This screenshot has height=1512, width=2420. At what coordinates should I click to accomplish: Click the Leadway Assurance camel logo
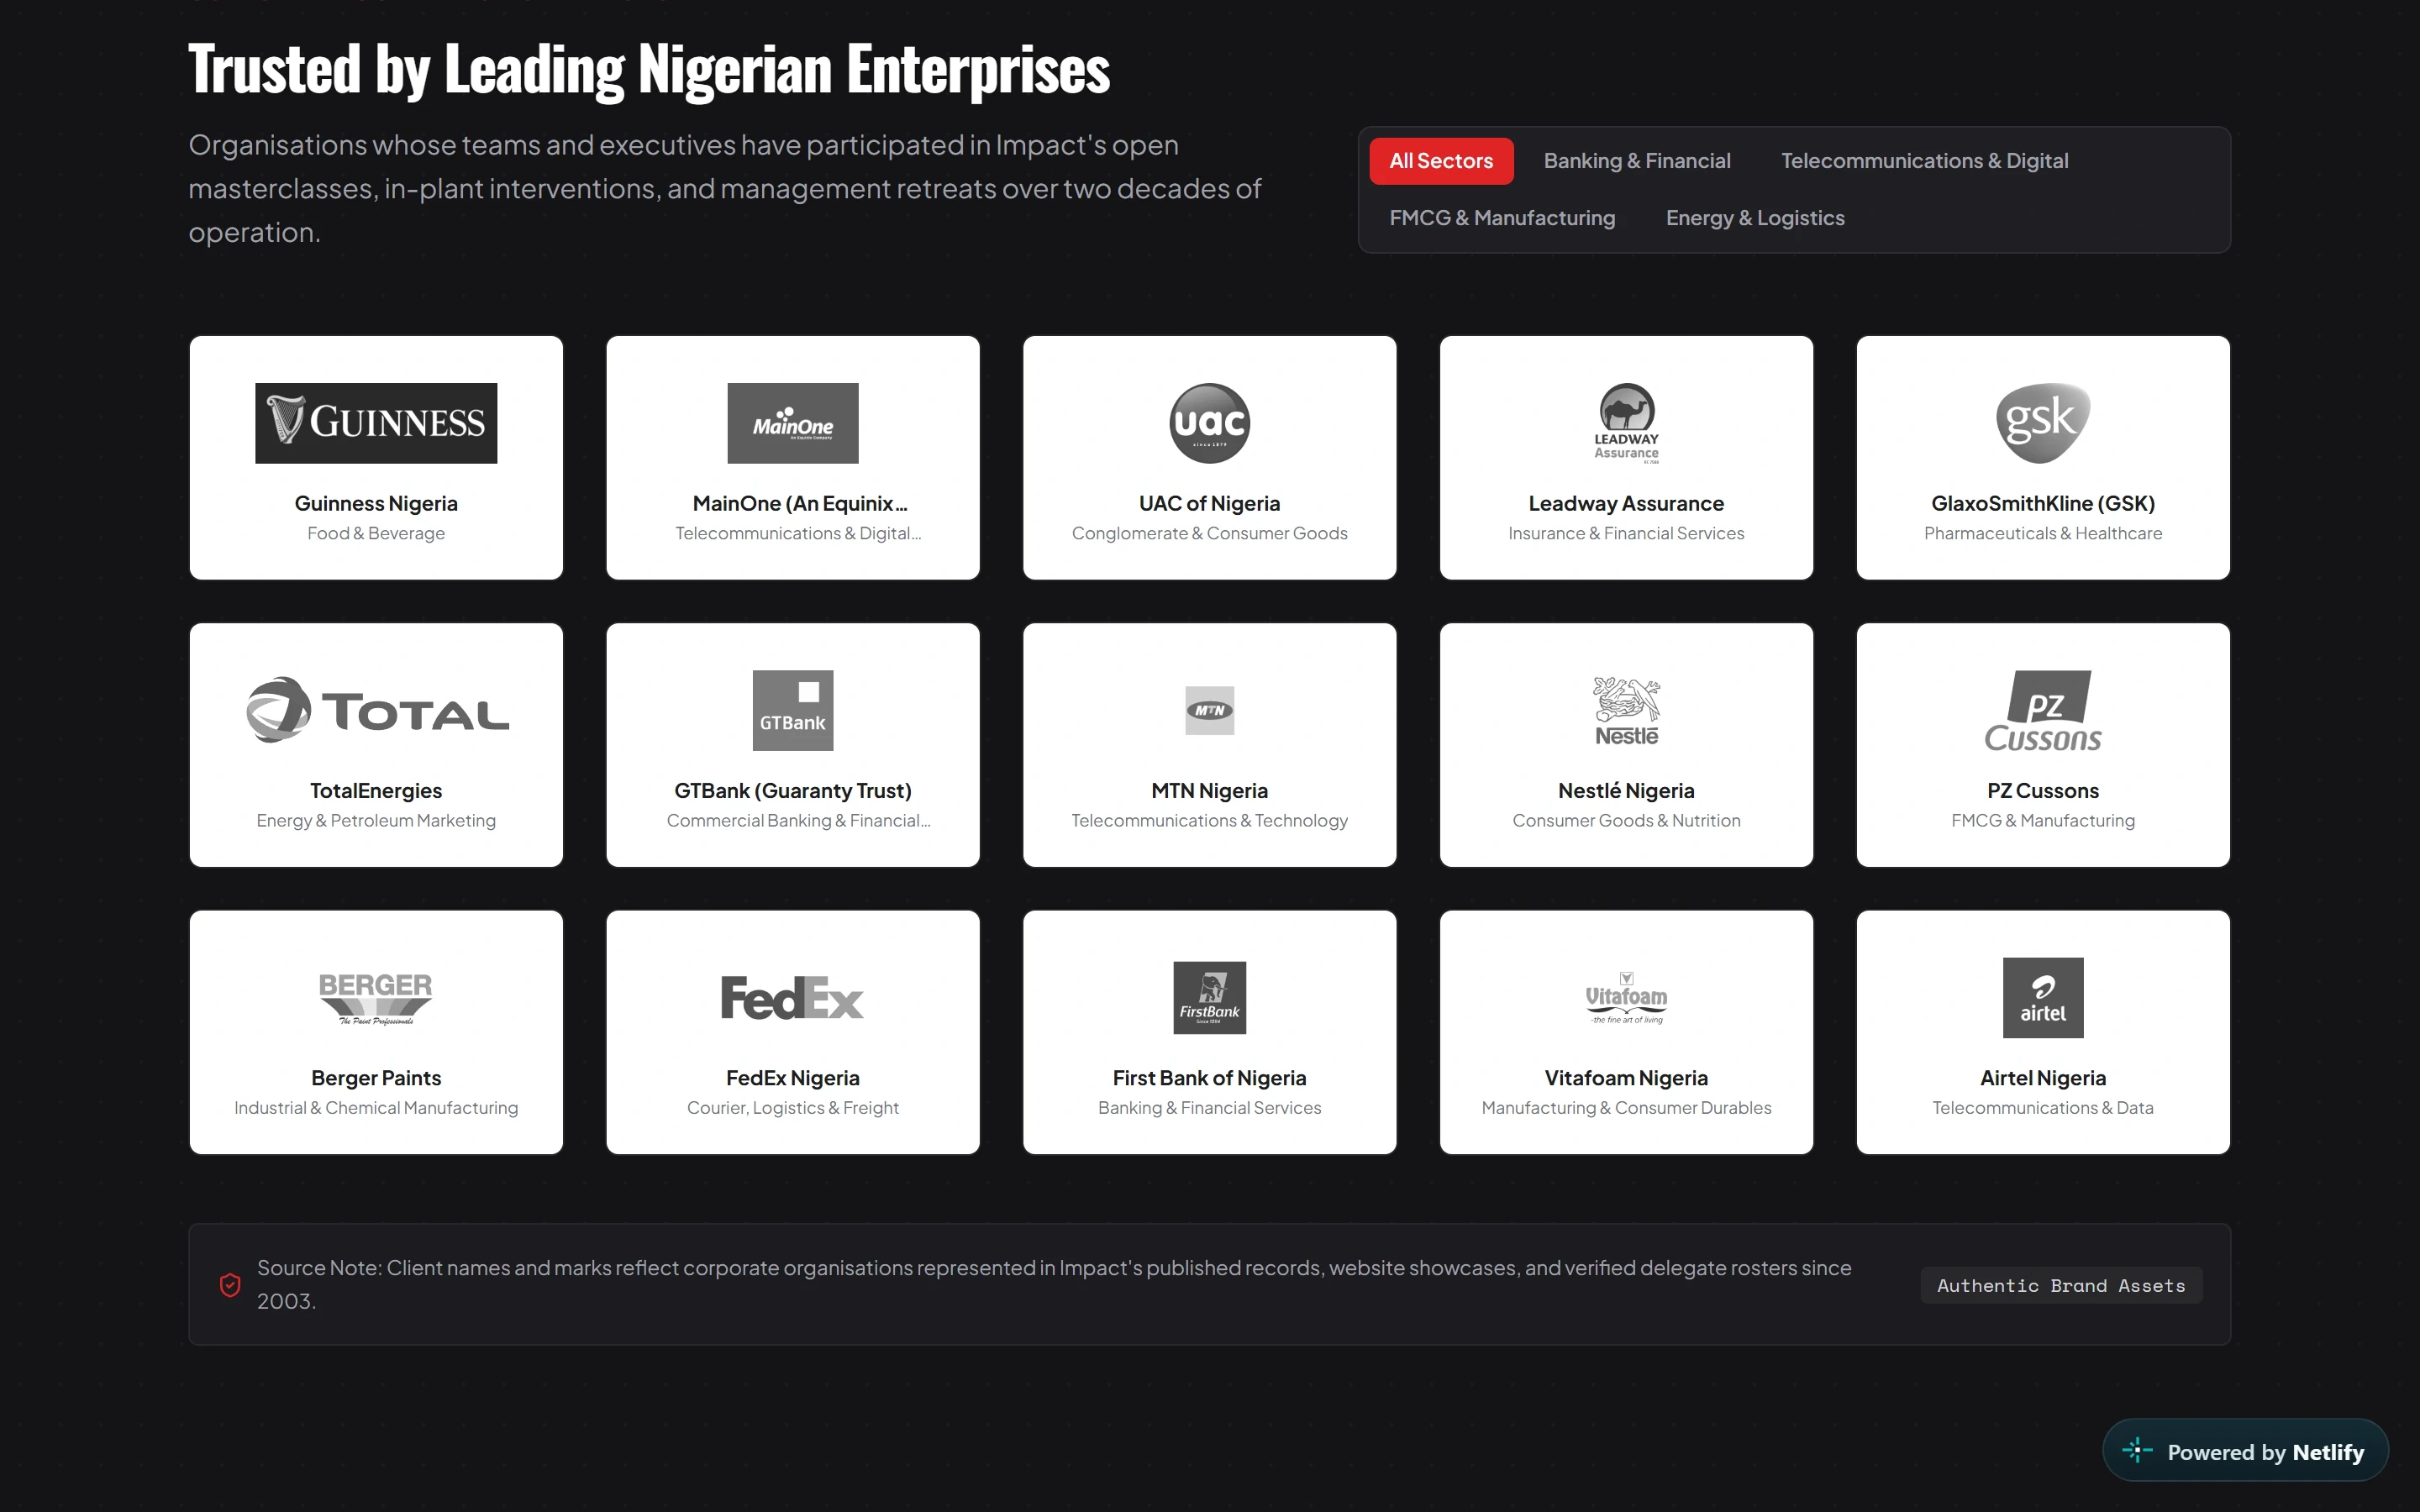click(x=1626, y=423)
